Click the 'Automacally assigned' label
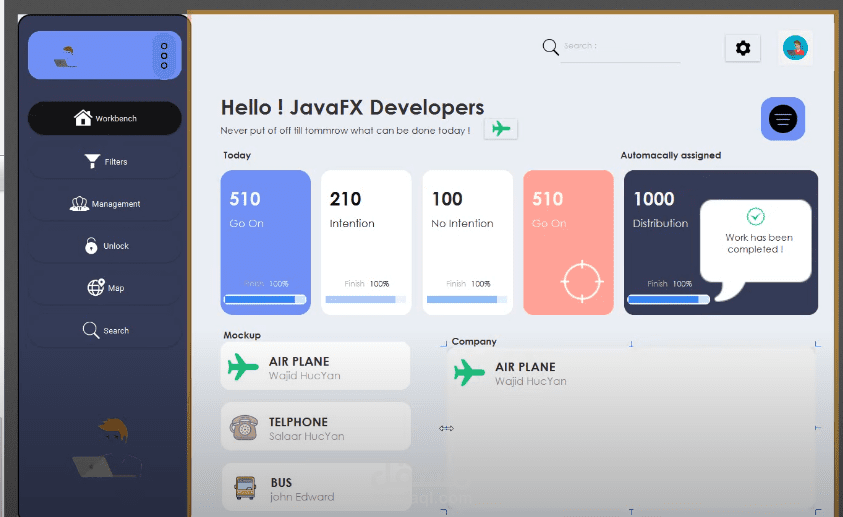Image resolution: width=843 pixels, height=517 pixels. tap(670, 155)
